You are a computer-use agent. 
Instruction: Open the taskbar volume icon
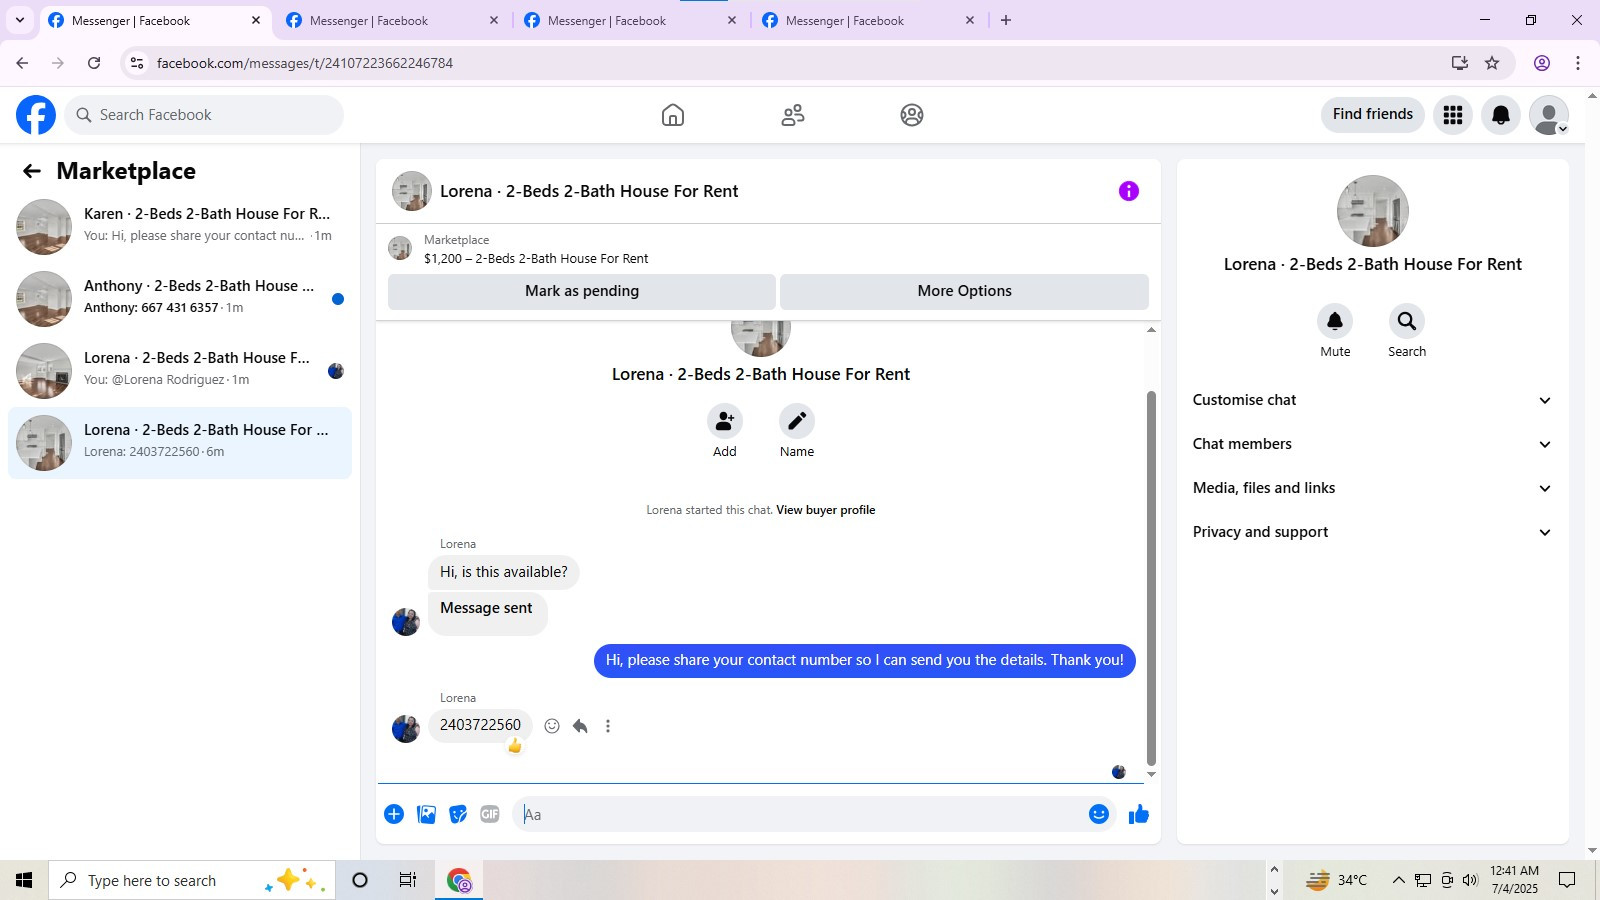[1470, 880]
